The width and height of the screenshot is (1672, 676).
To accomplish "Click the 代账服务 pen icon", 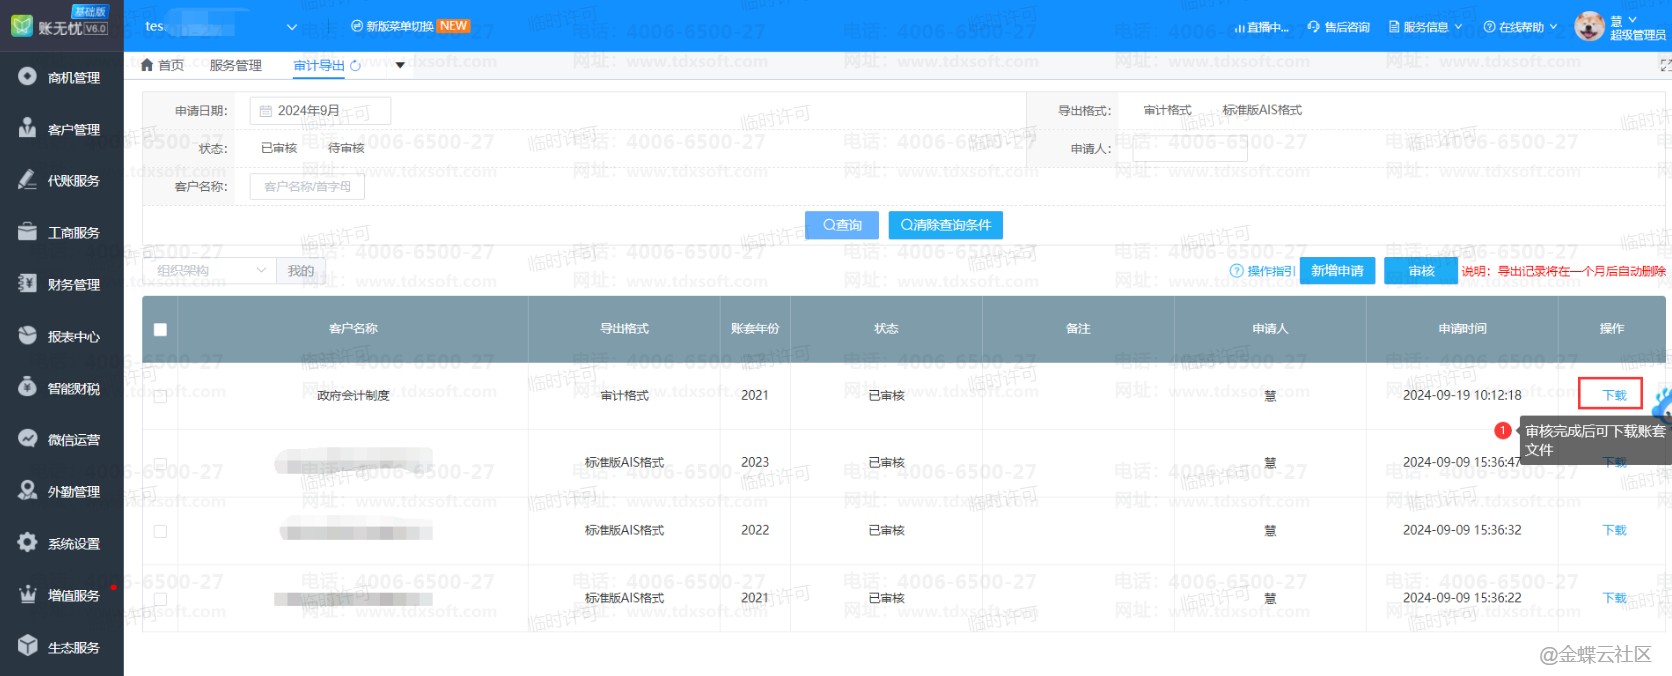I will (27, 180).
